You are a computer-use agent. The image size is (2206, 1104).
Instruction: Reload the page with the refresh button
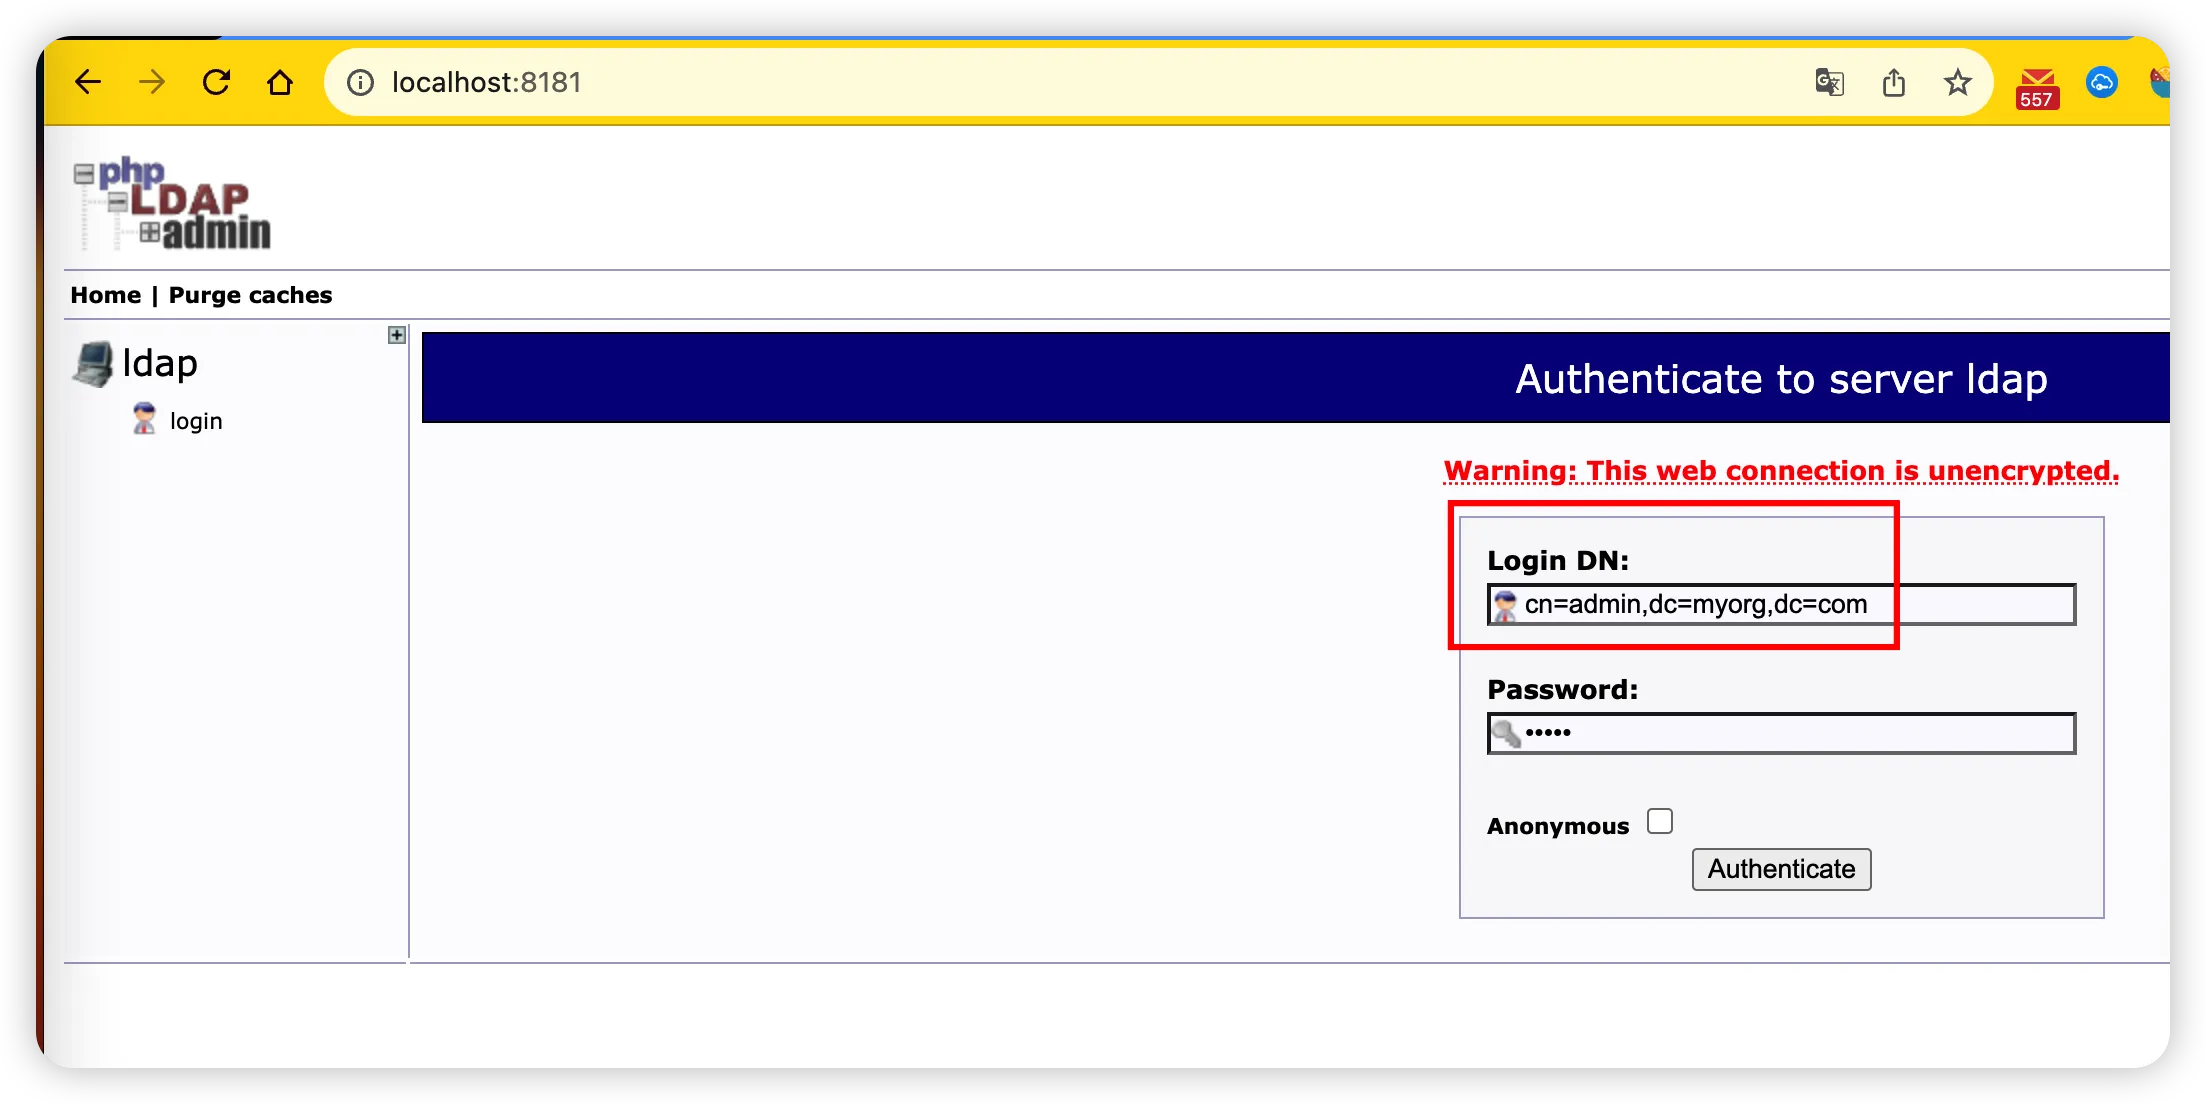[x=217, y=81]
